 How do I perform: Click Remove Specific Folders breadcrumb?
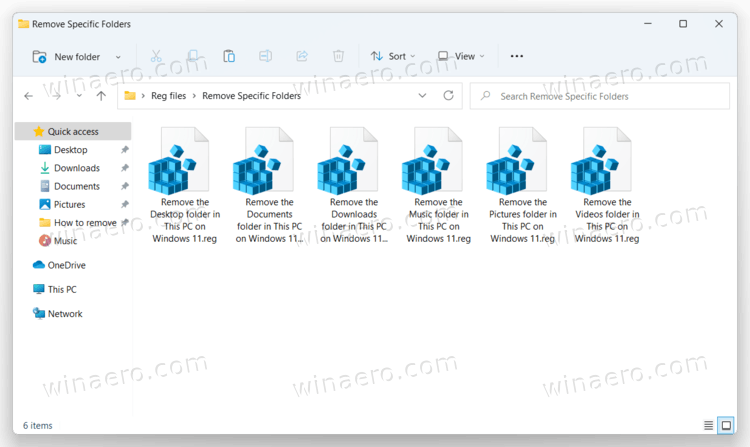point(252,96)
